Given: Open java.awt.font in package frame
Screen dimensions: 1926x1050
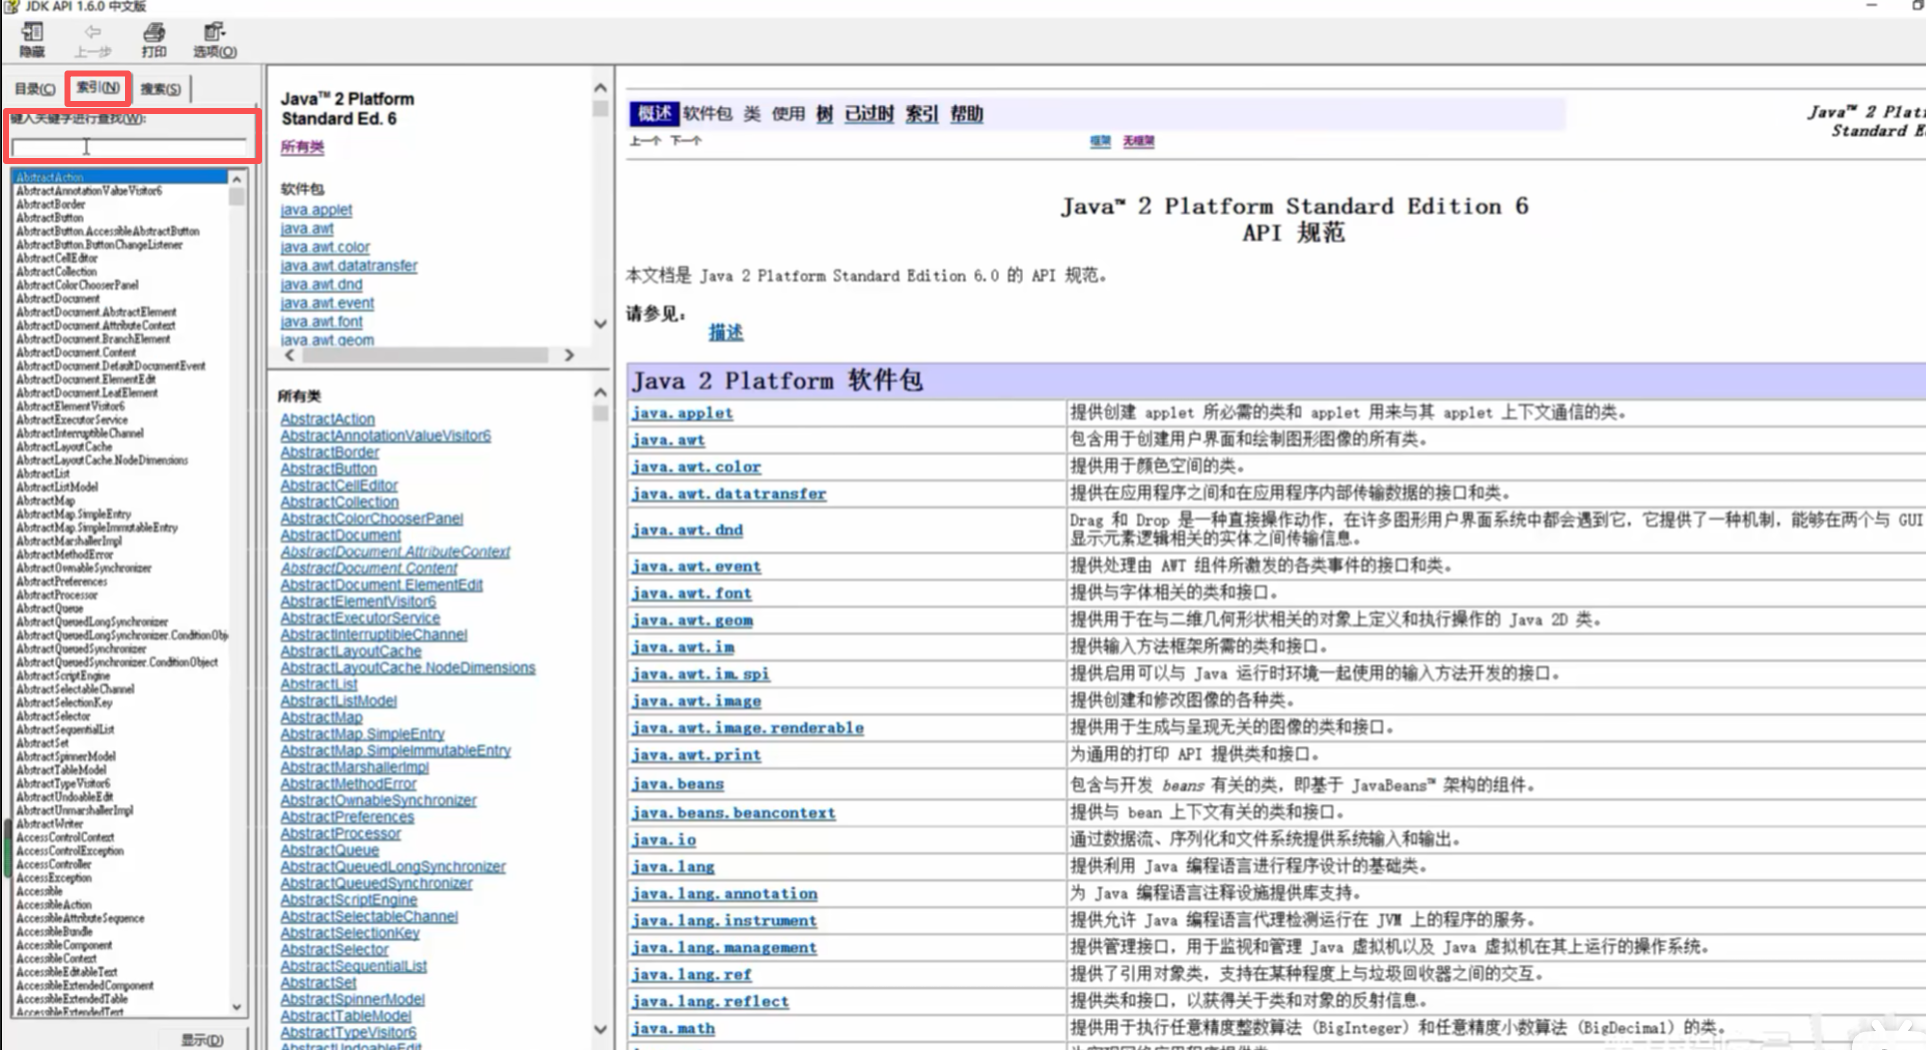Looking at the screenshot, I should pyautogui.click(x=321, y=322).
